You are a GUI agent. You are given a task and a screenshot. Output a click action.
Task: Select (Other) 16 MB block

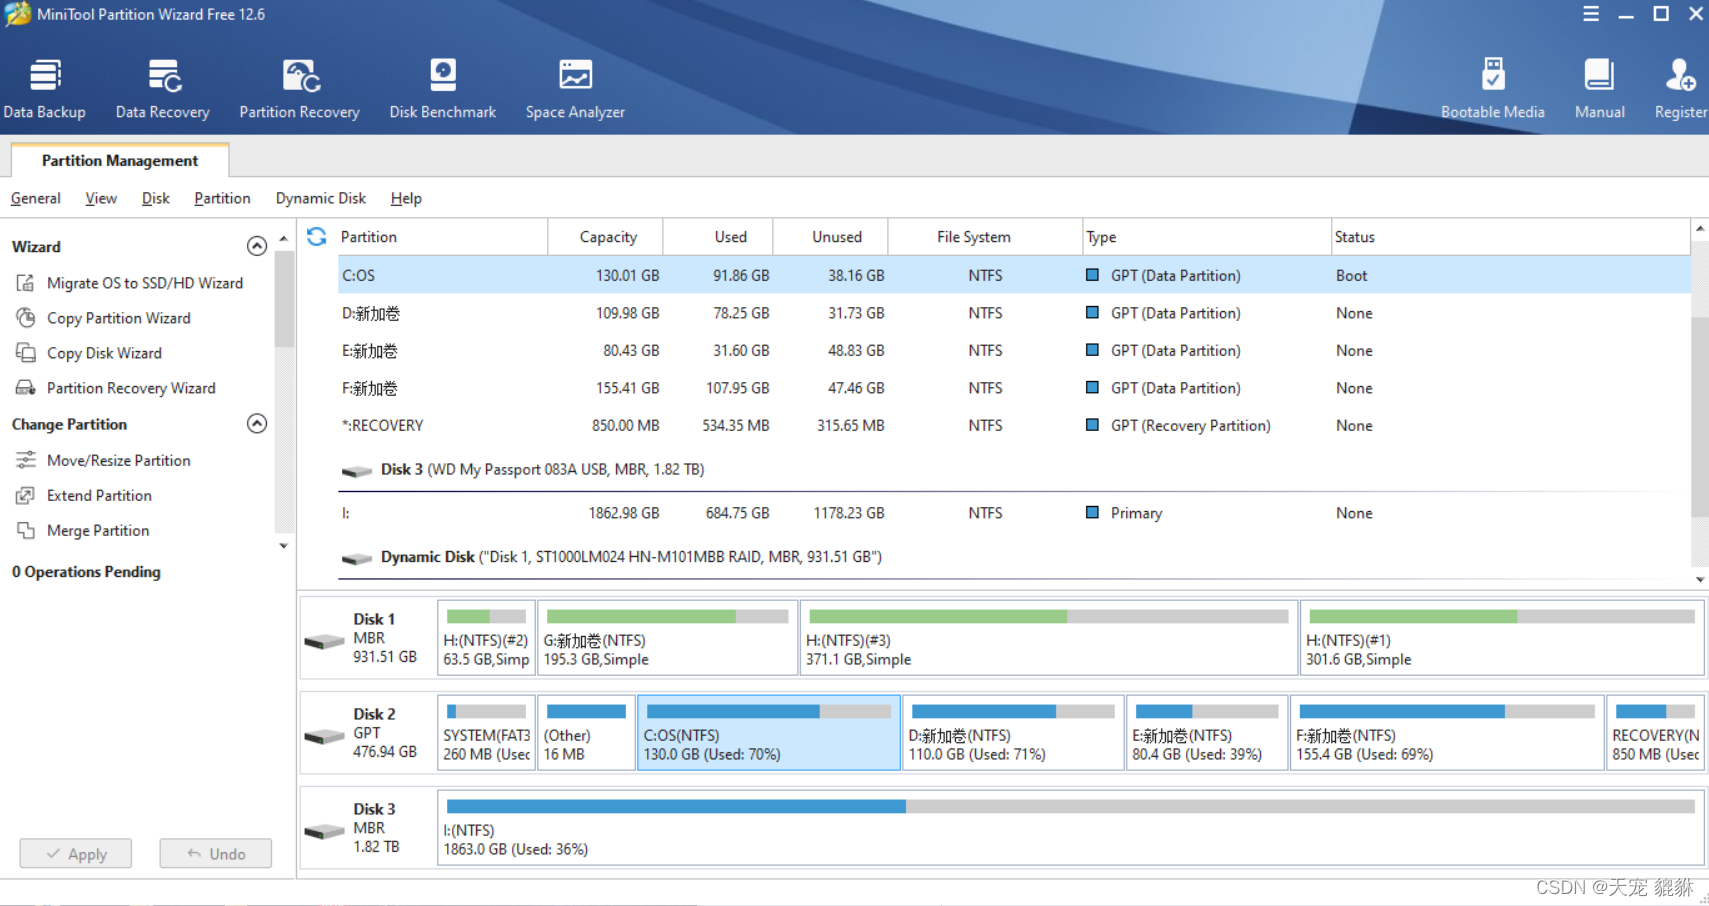(586, 732)
